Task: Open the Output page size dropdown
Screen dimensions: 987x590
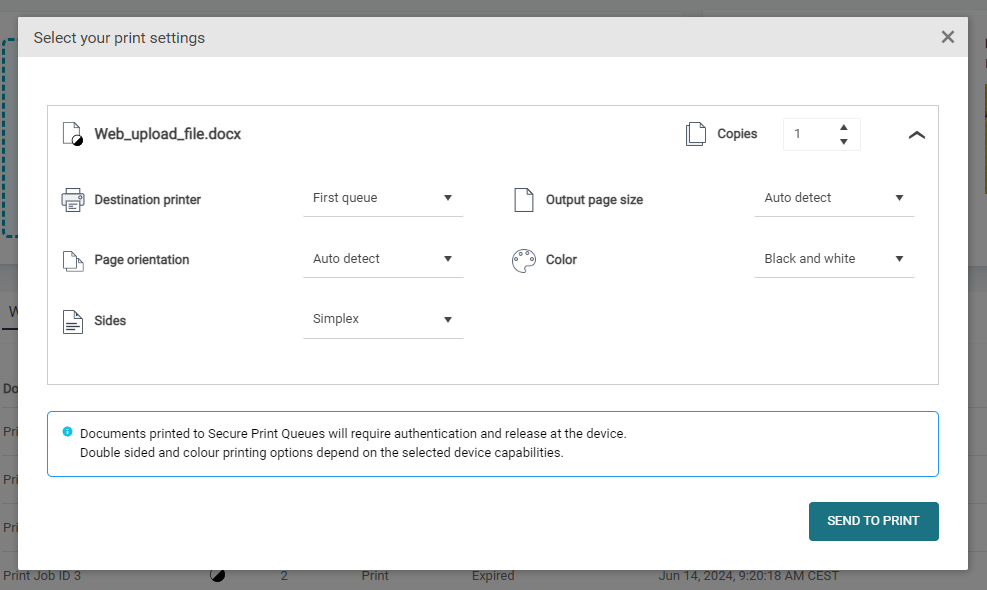Action: point(834,198)
